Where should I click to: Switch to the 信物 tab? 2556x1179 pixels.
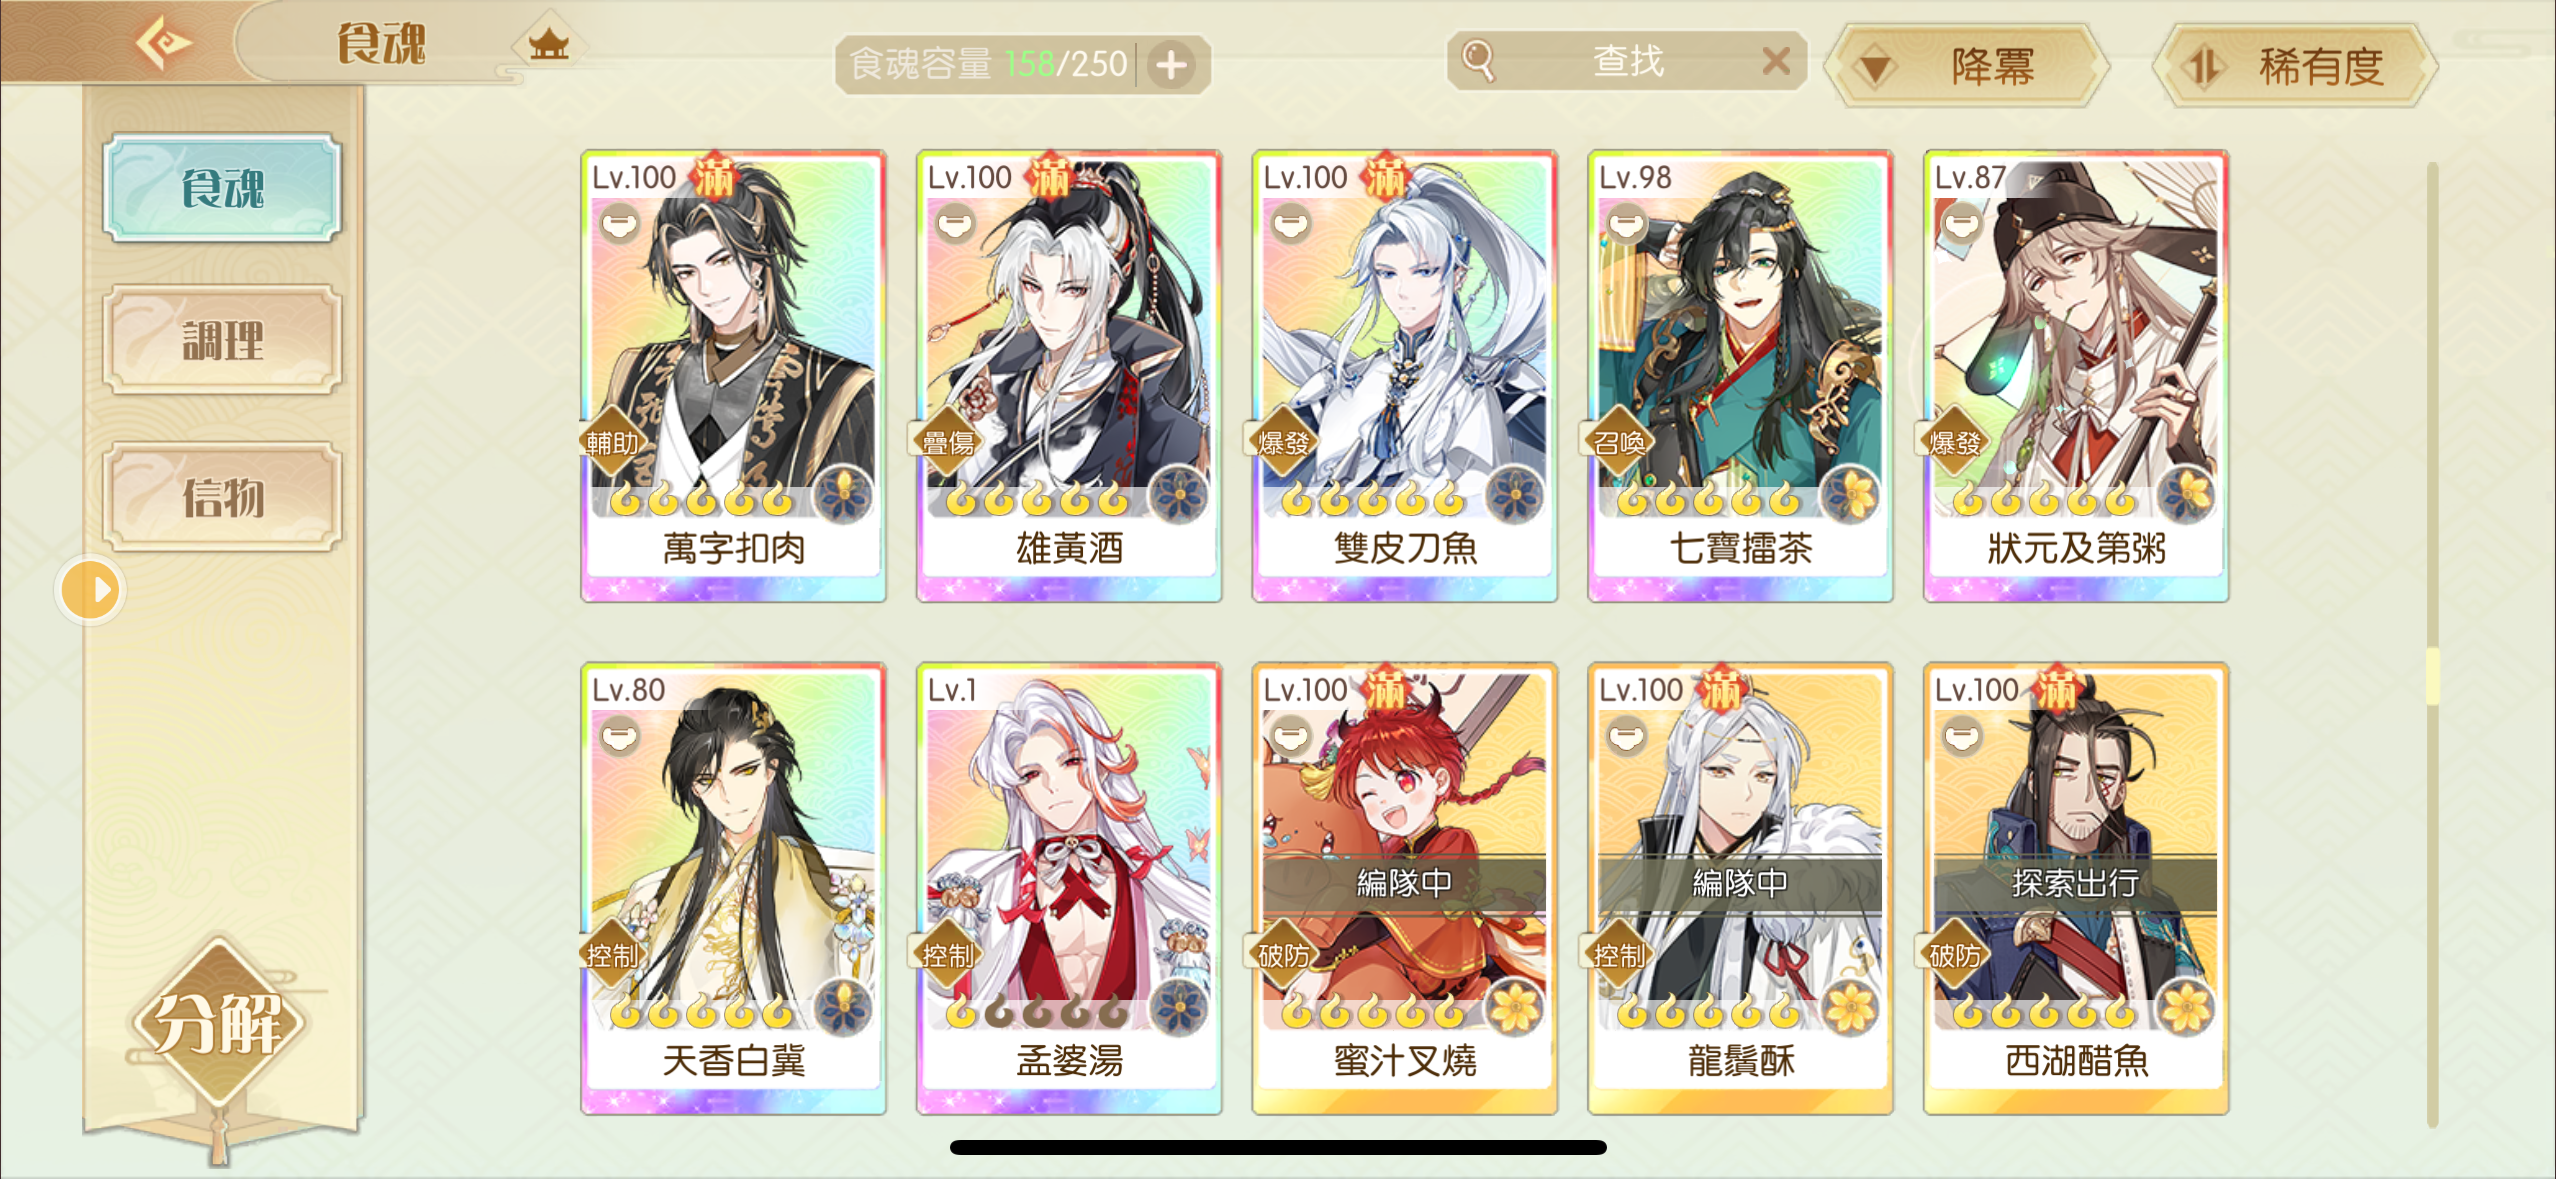coord(222,497)
